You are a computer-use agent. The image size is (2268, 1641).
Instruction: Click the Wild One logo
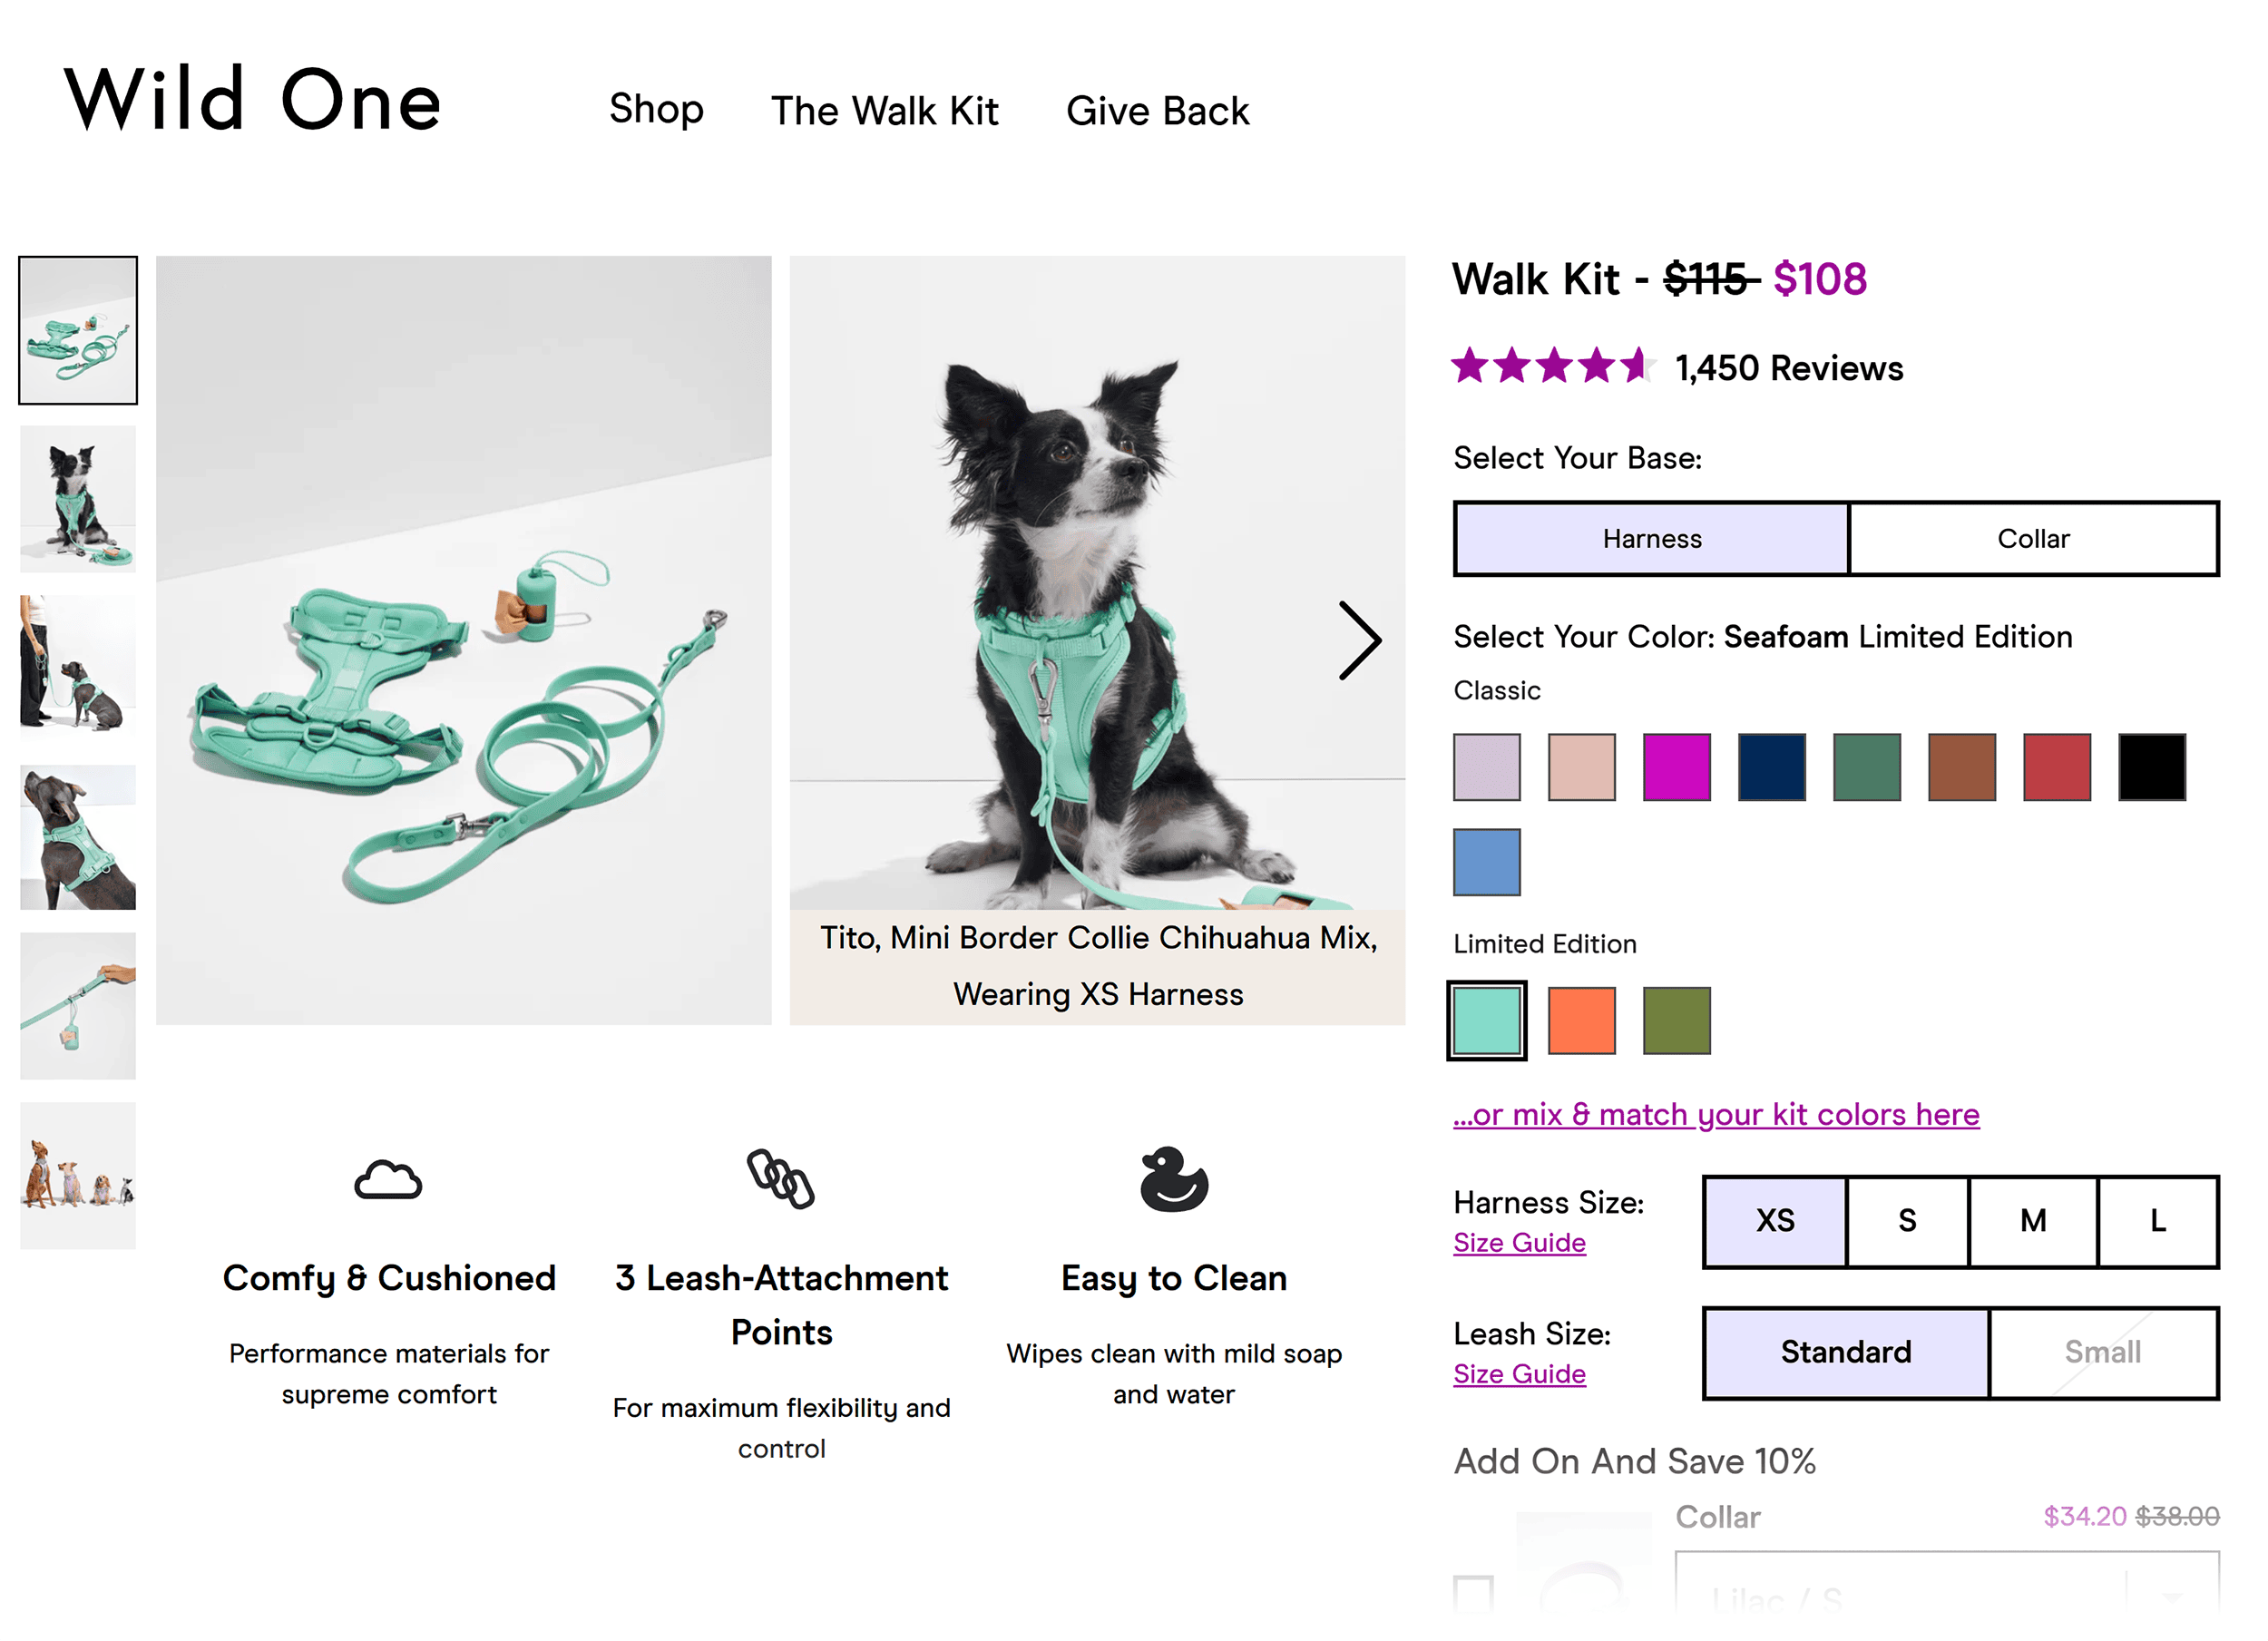pyautogui.click(x=252, y=100)
